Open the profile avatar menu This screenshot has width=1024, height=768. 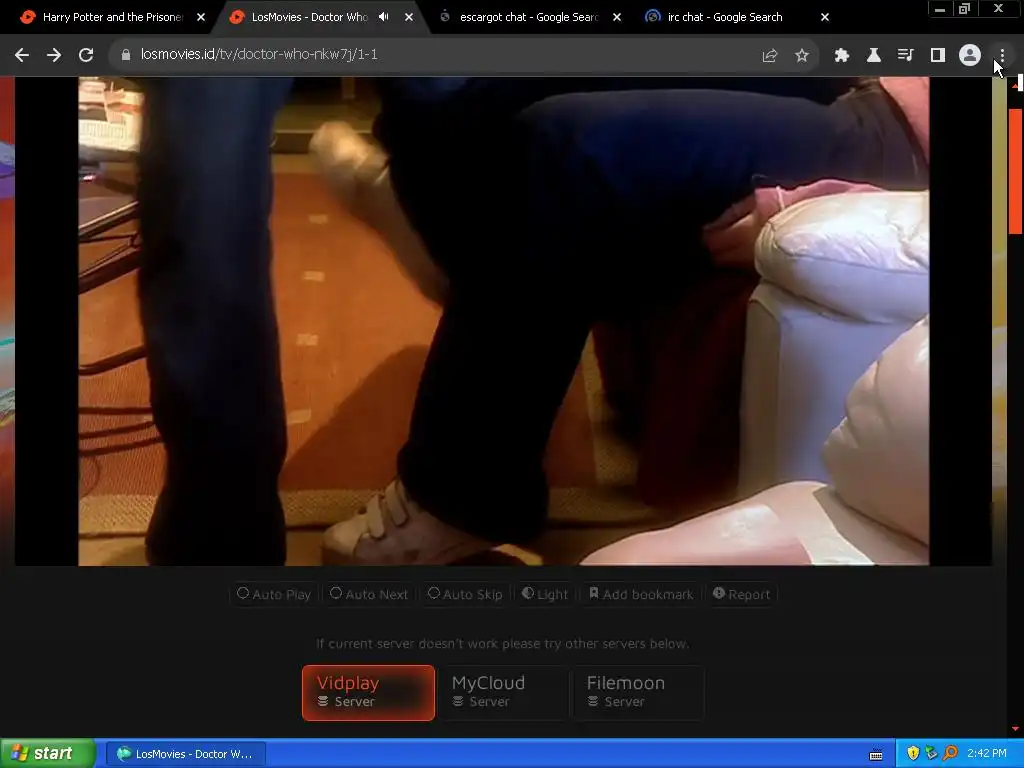(970, 56)
